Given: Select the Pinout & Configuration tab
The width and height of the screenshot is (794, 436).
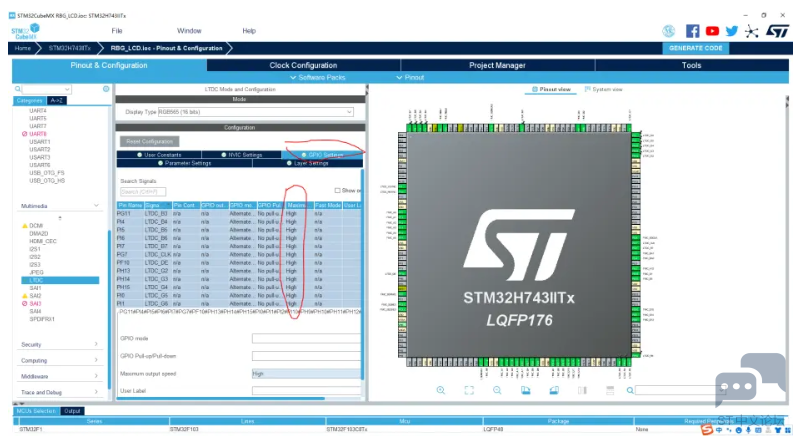Looking at the screenshot, I should (109, 65).
